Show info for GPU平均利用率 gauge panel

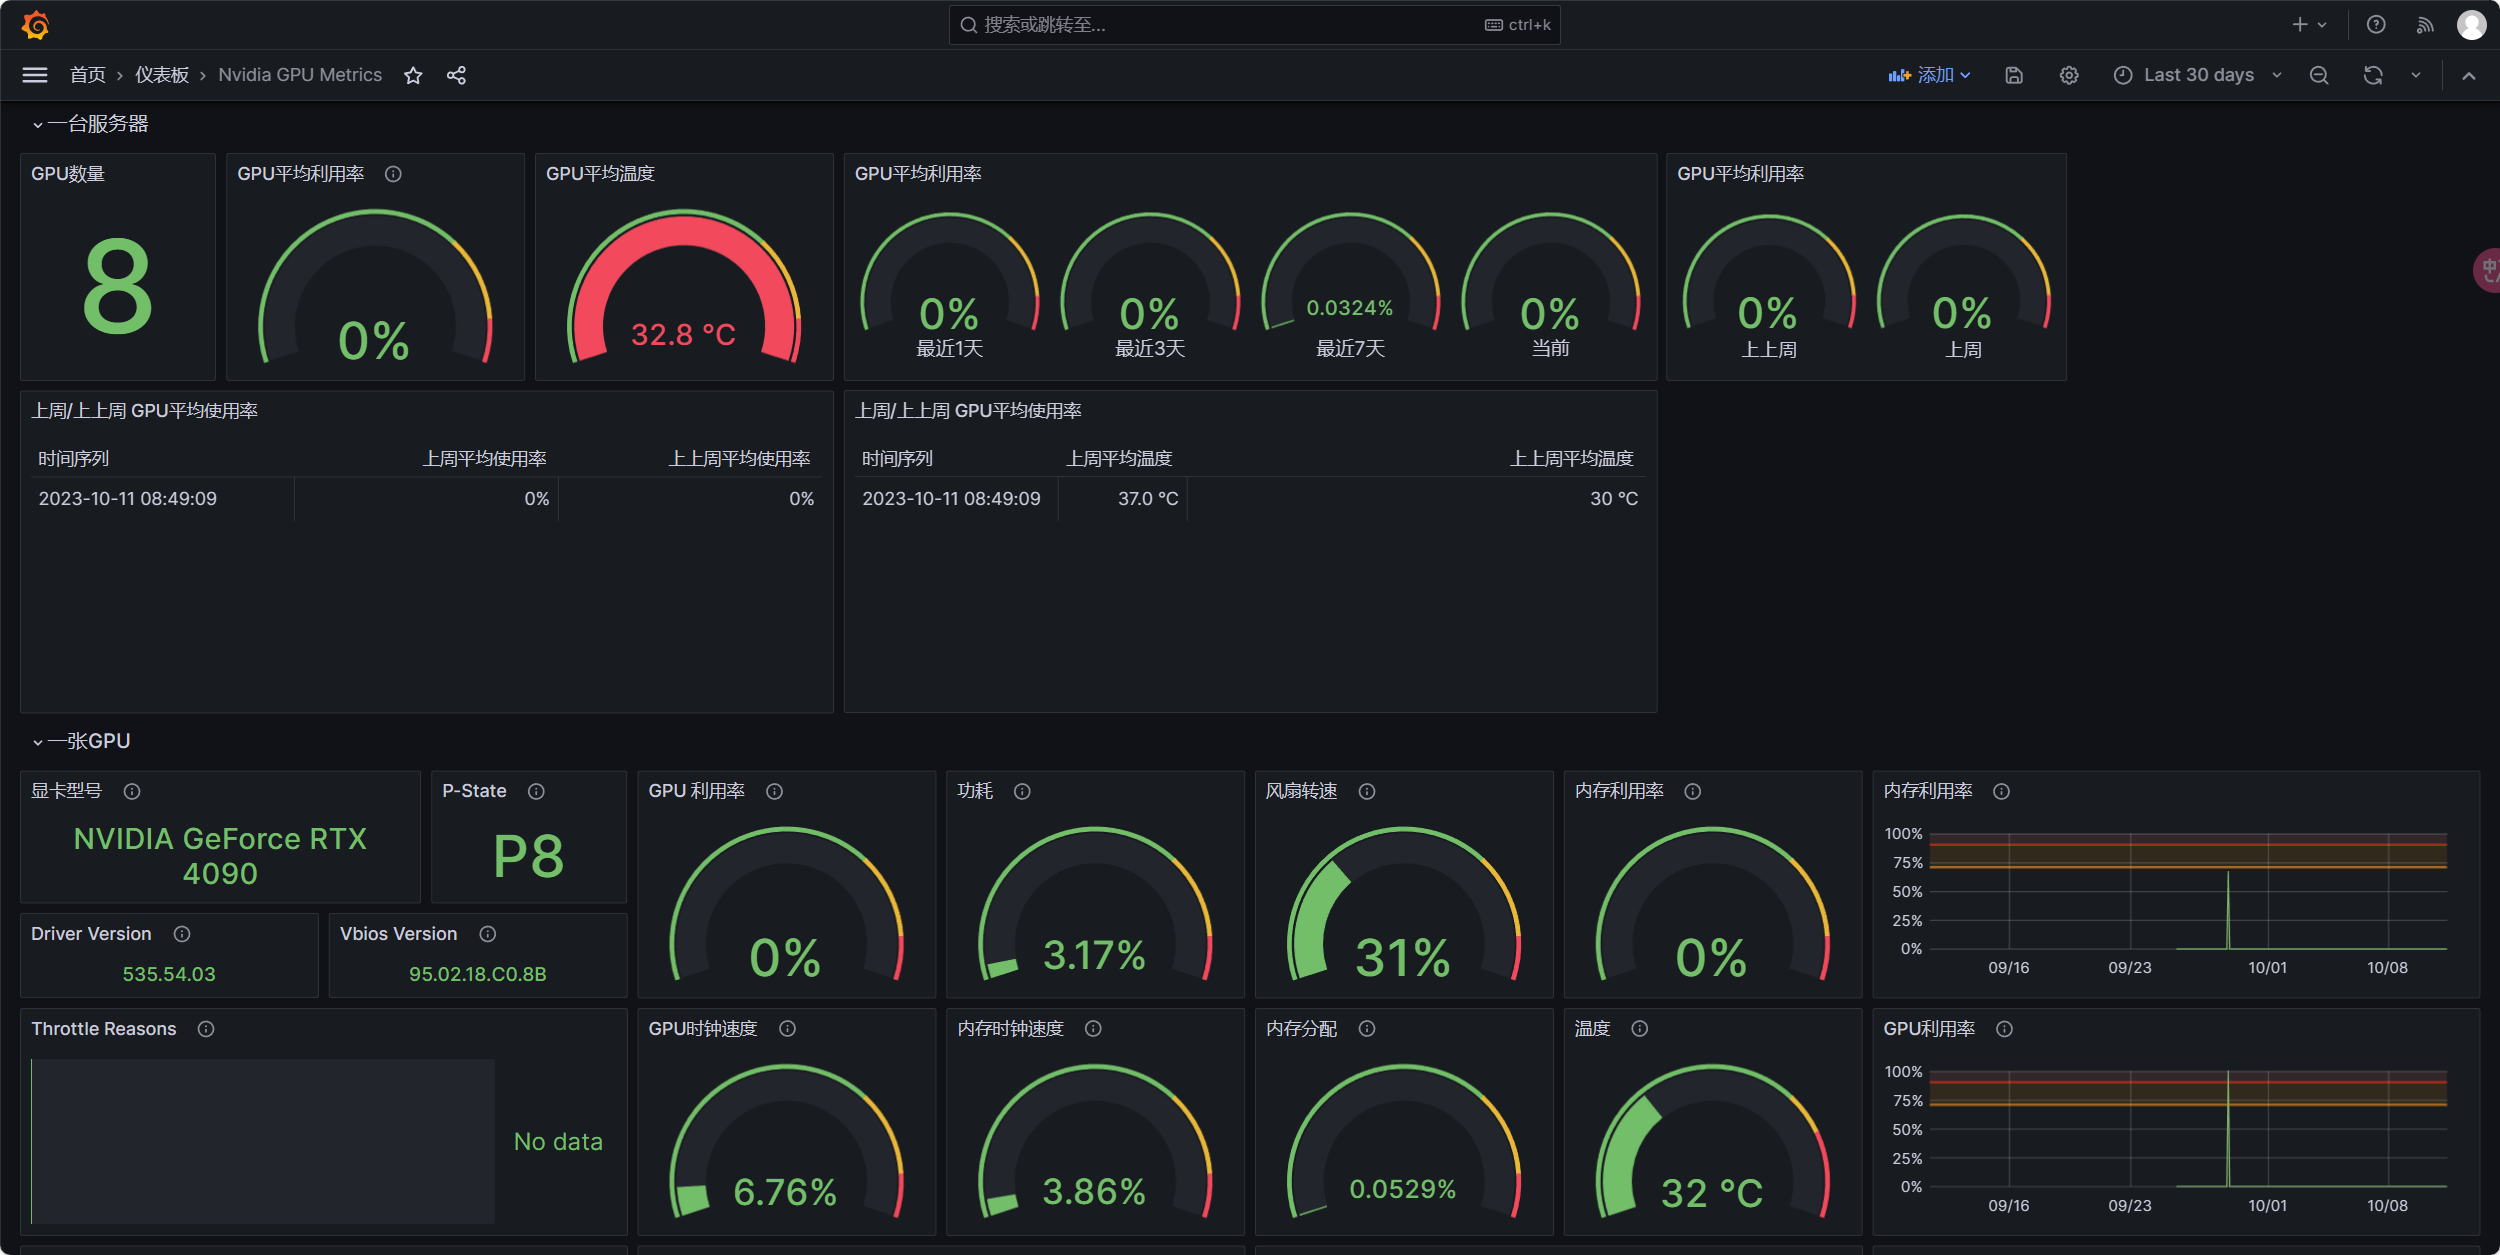click(393, 174)
